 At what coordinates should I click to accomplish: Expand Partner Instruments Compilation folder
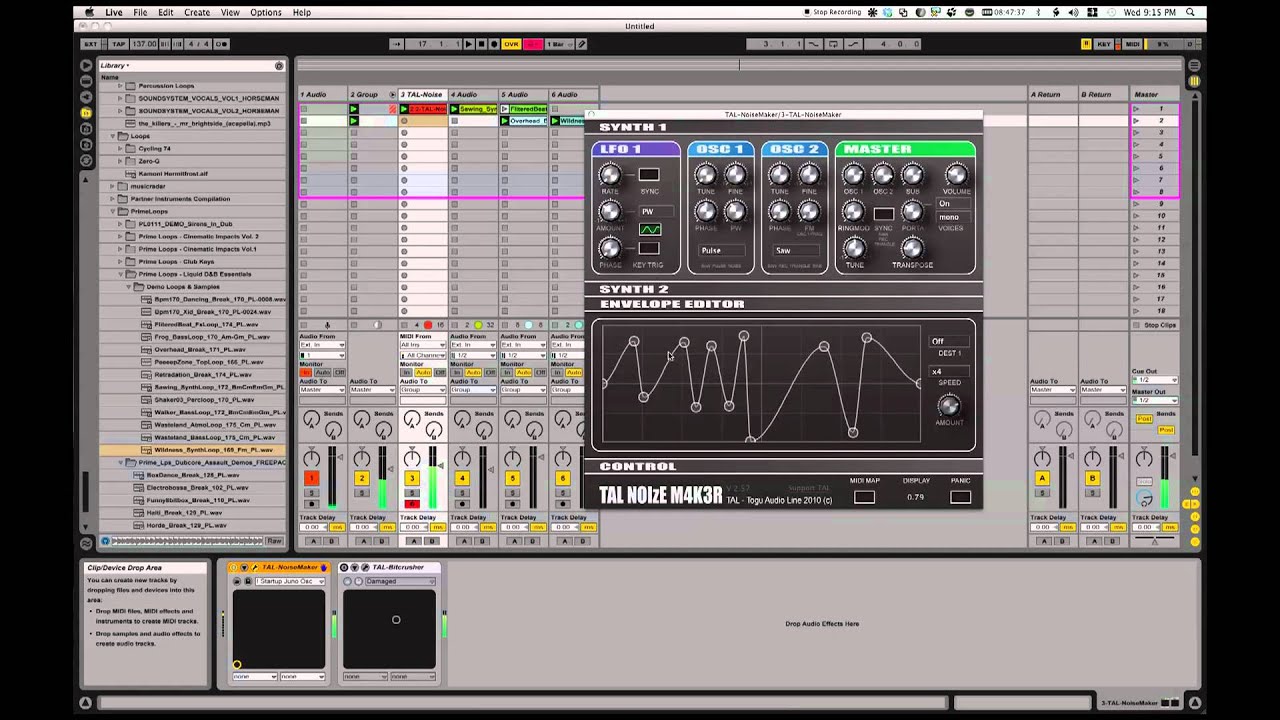click(x=112, y=199)
